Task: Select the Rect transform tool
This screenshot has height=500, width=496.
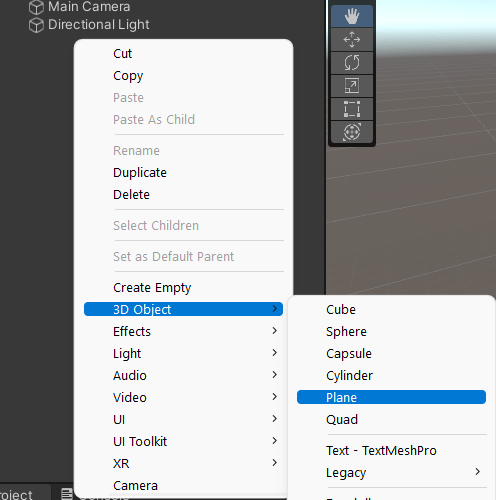Action: tap(352, 109)
